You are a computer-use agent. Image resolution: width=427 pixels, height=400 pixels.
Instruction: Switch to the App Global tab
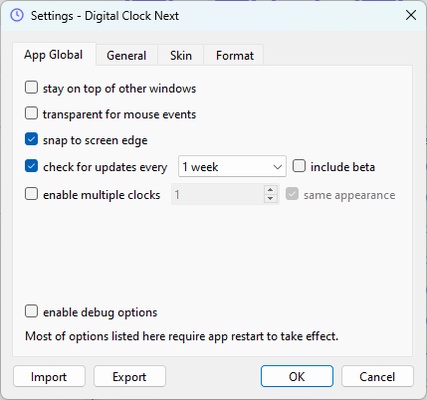pos(54,55)
